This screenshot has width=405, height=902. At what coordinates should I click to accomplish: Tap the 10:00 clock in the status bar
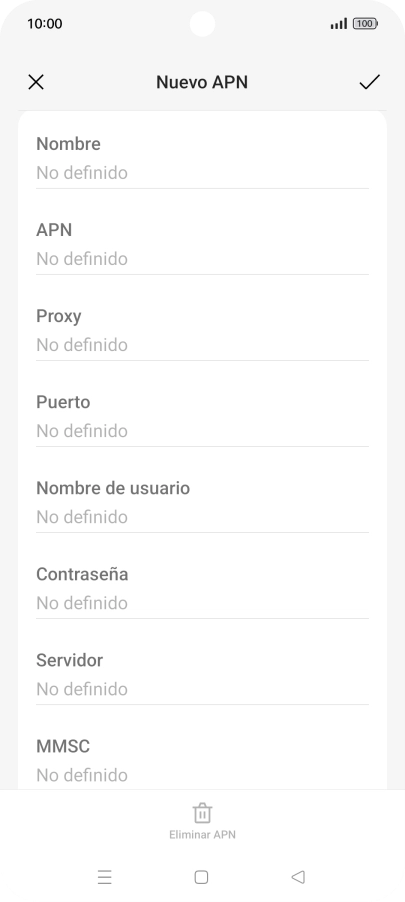pyautogui.click(x=44, y=24)
